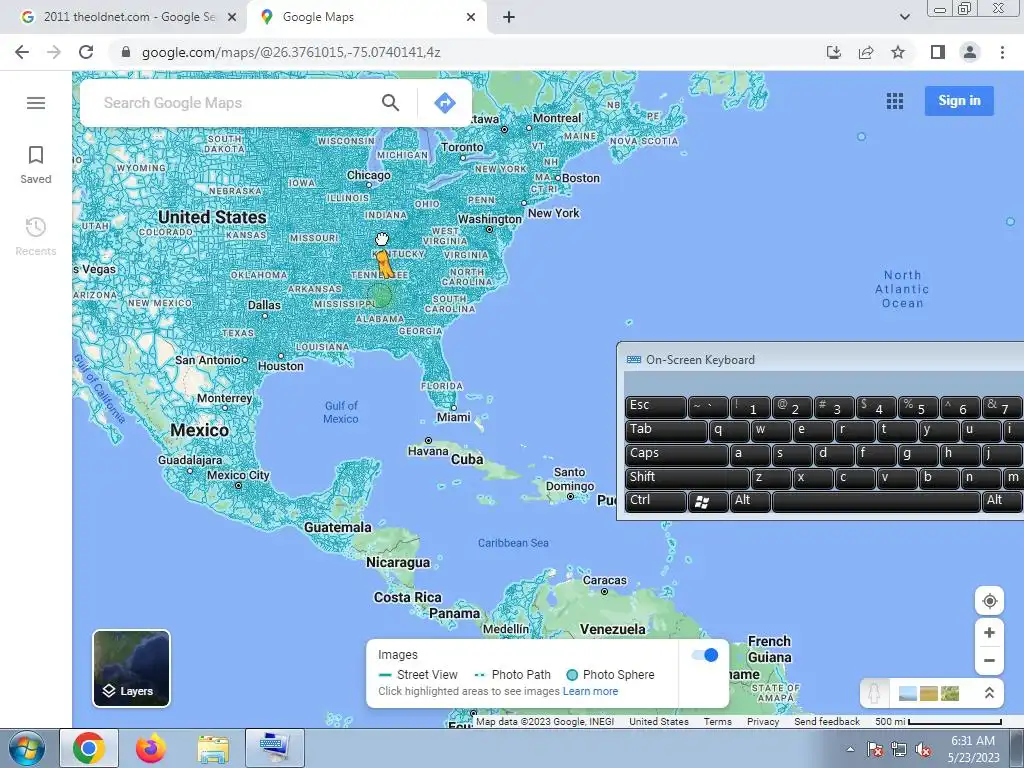Open the Layers map type thumbnail

131,668
